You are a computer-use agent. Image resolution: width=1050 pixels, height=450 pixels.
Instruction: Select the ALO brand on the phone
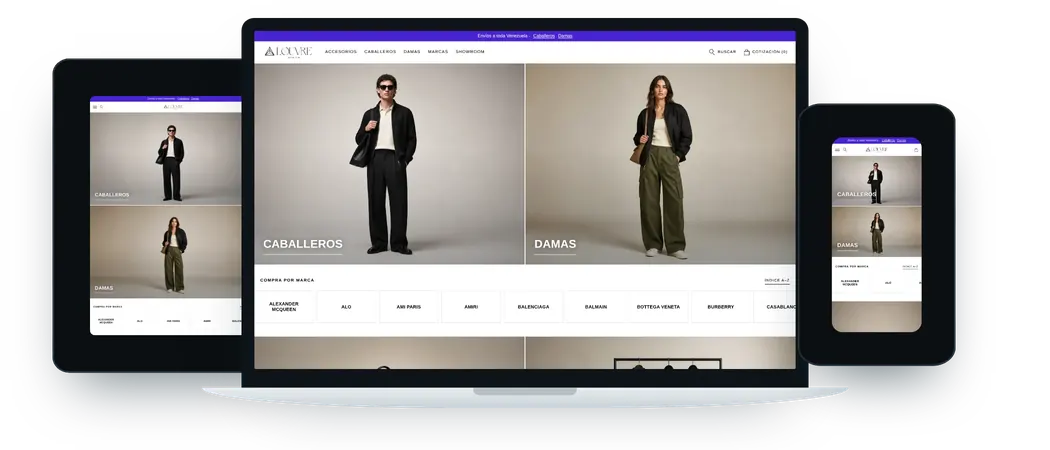(x=888, y=283)
